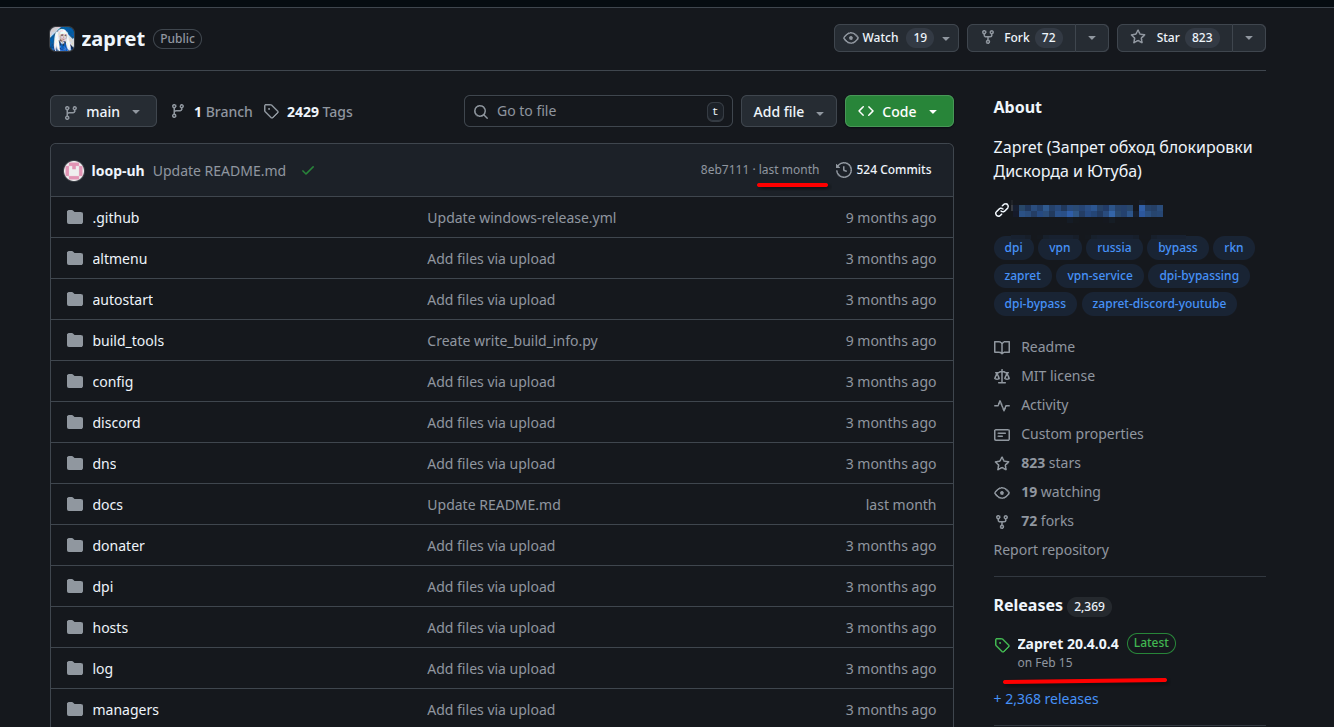
Task: Open the Releases section heading
Action: (x=1028, y=605)
